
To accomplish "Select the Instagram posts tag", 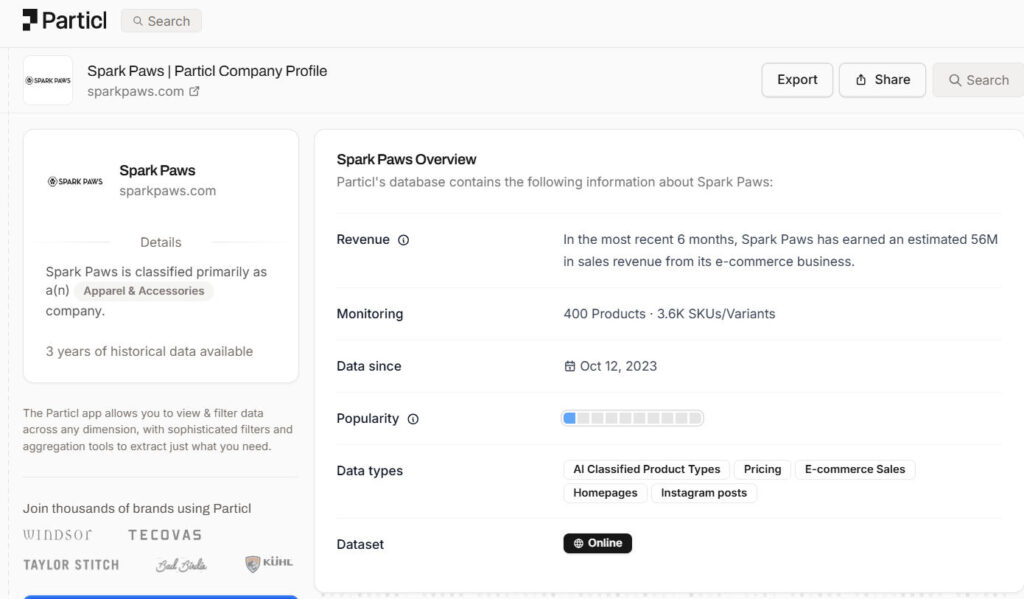I will click(703, 493).
